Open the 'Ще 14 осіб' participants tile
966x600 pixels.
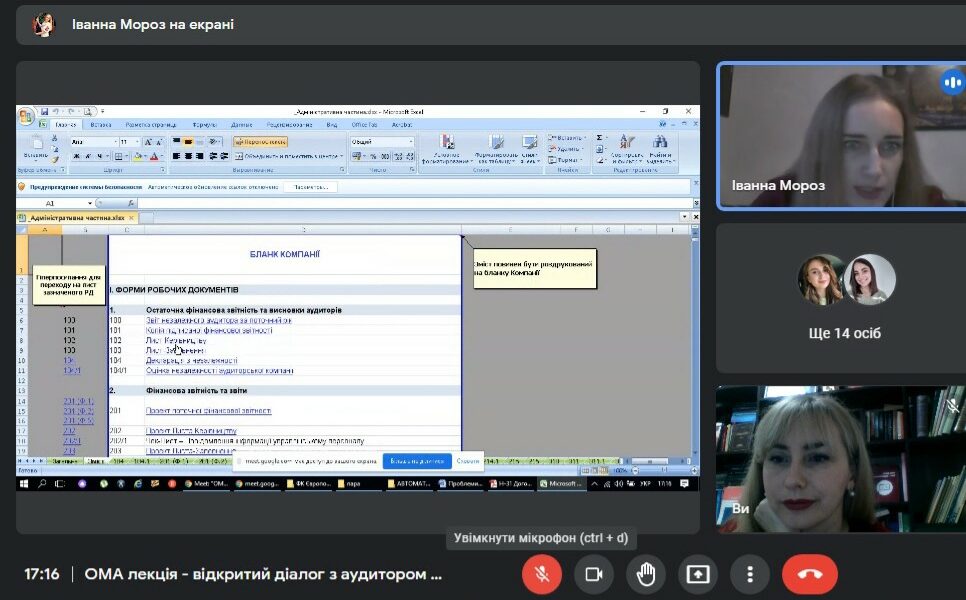point(842,299)
